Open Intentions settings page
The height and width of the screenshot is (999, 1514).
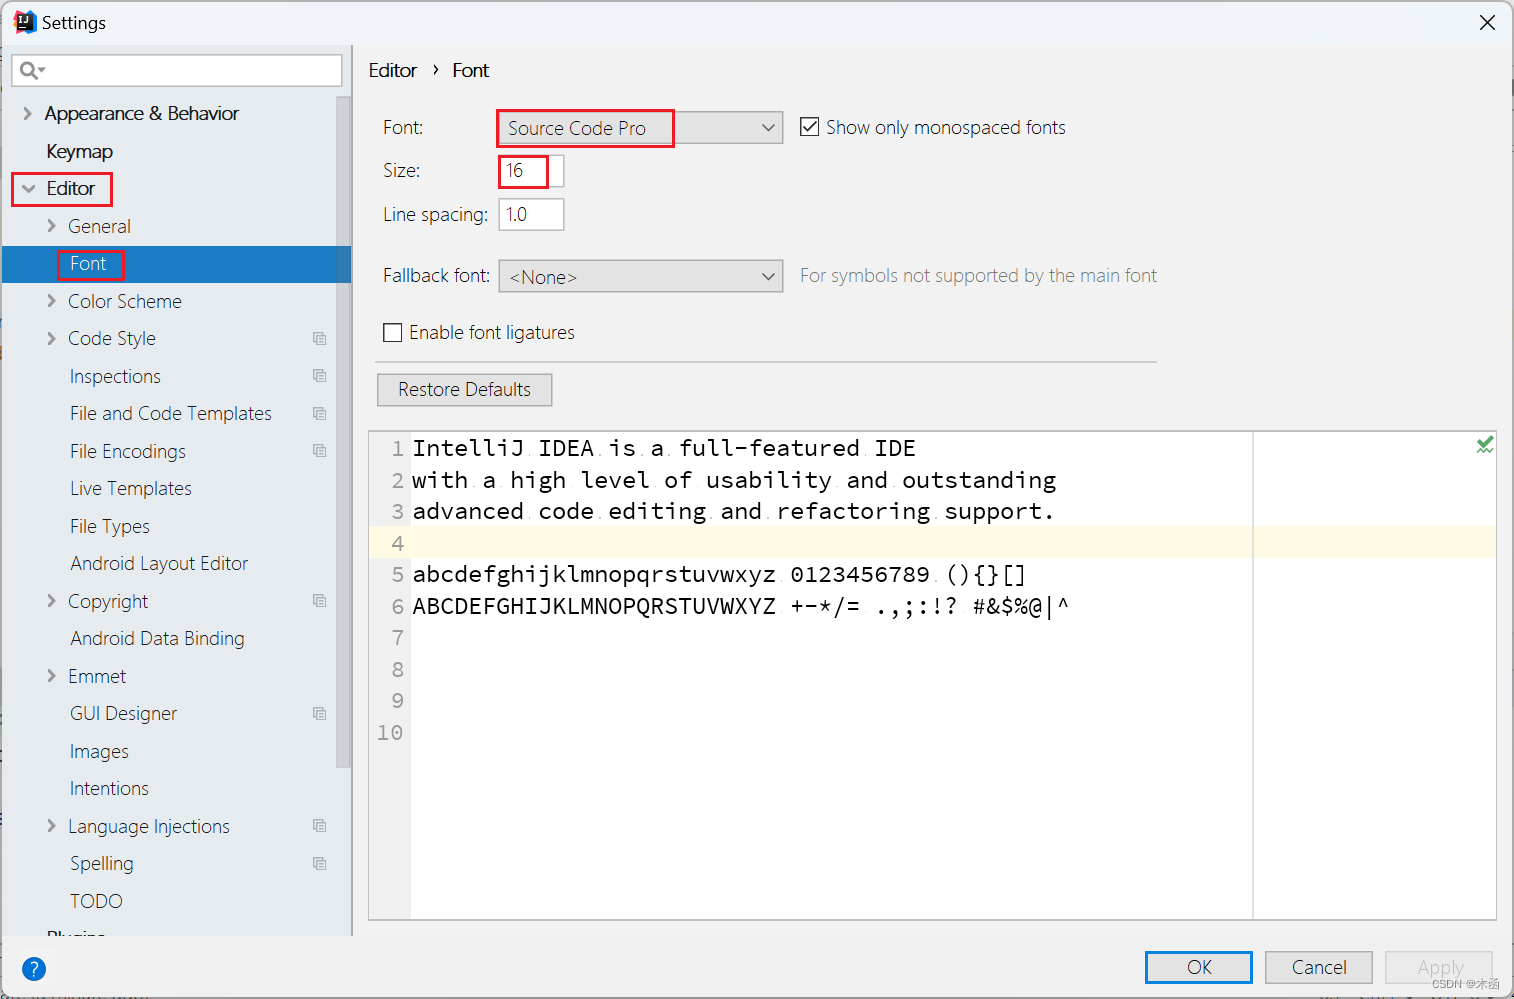pyautogui.click(x=109, y=789)
